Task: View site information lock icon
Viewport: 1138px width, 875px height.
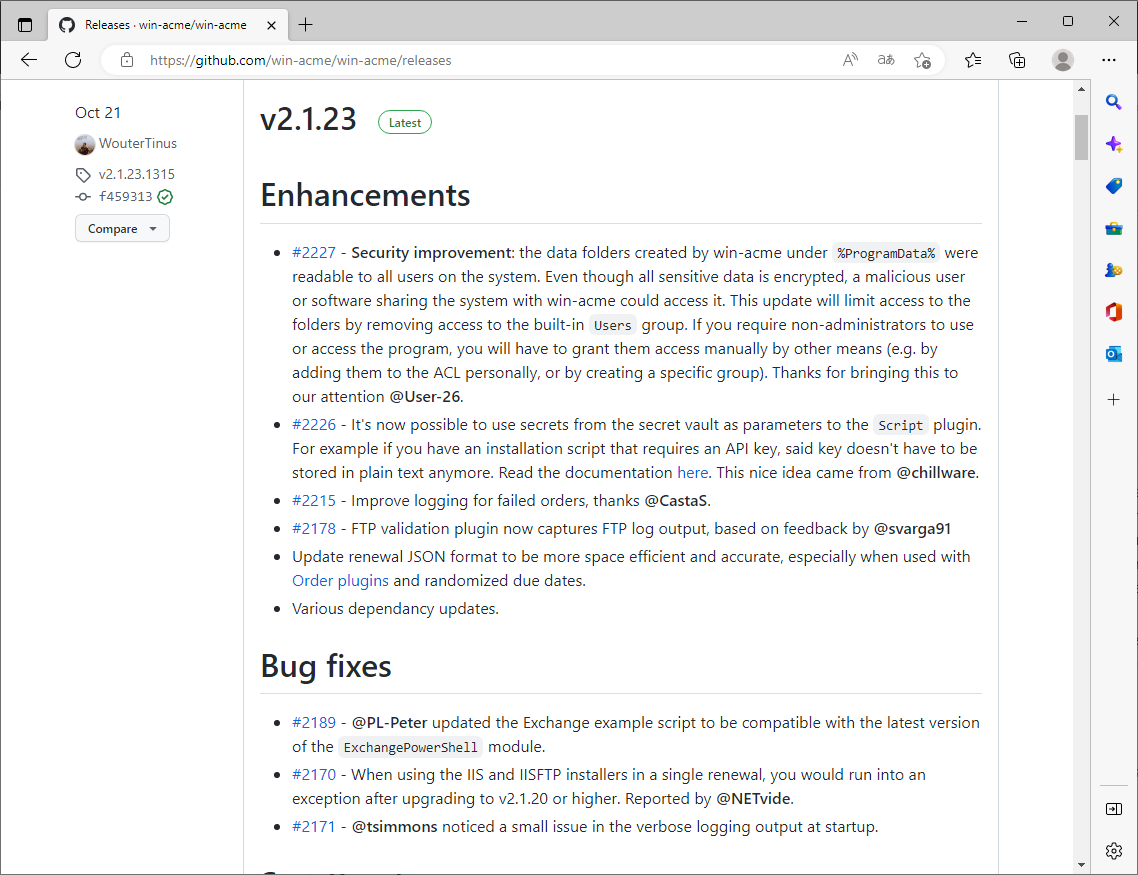Action: pyautogui.click(x=127, y=60)
